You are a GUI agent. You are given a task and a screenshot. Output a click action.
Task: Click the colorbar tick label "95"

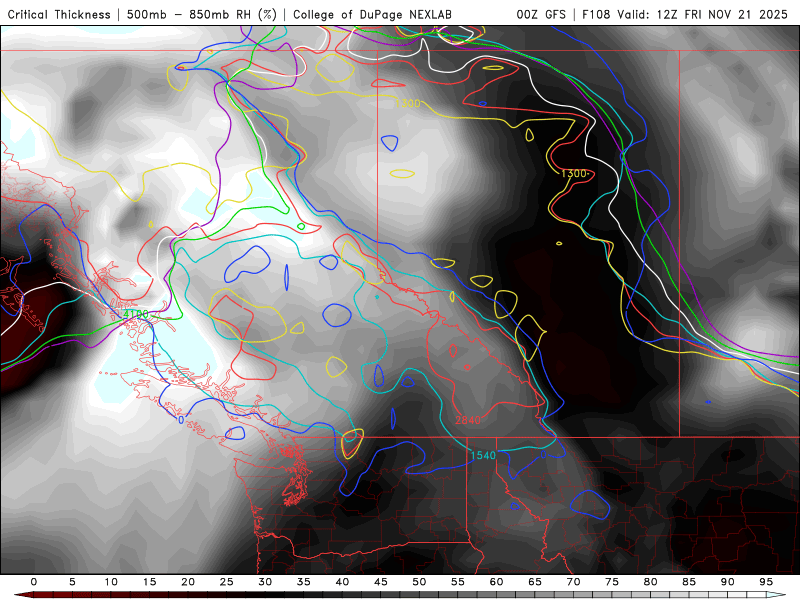766,582
